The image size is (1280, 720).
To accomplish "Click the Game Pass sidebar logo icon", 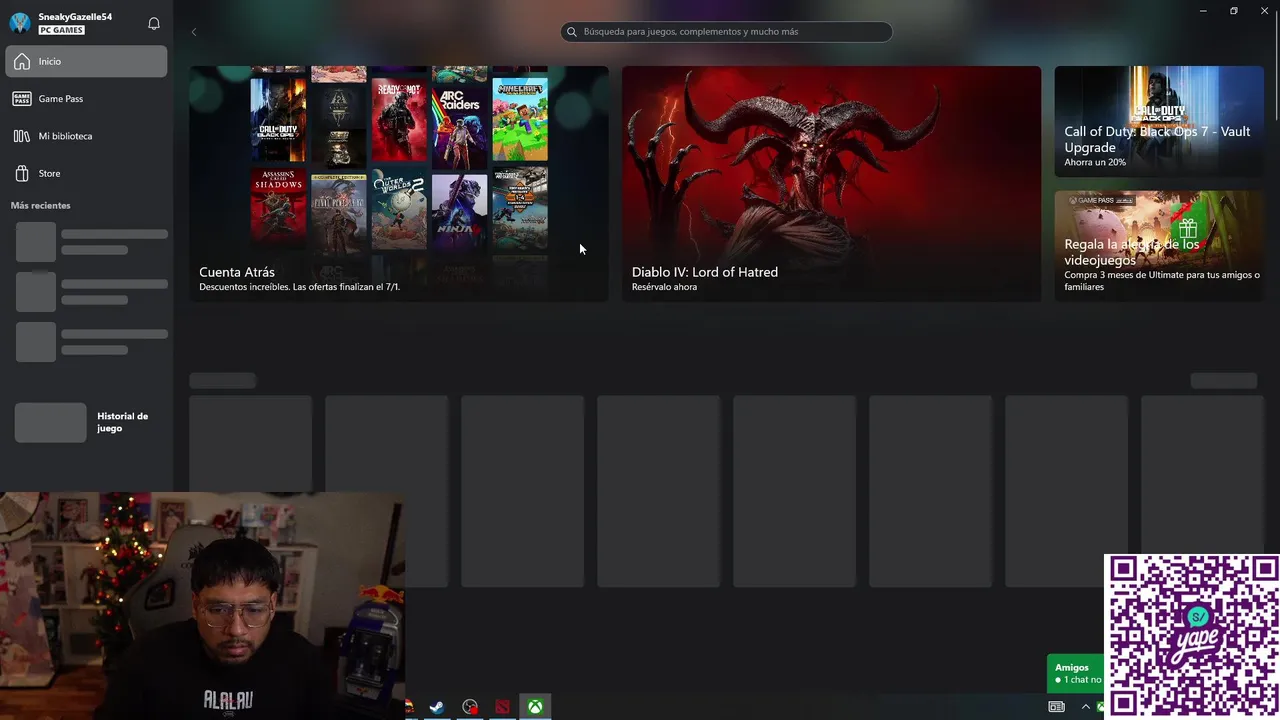I will [x=21, y=98].
